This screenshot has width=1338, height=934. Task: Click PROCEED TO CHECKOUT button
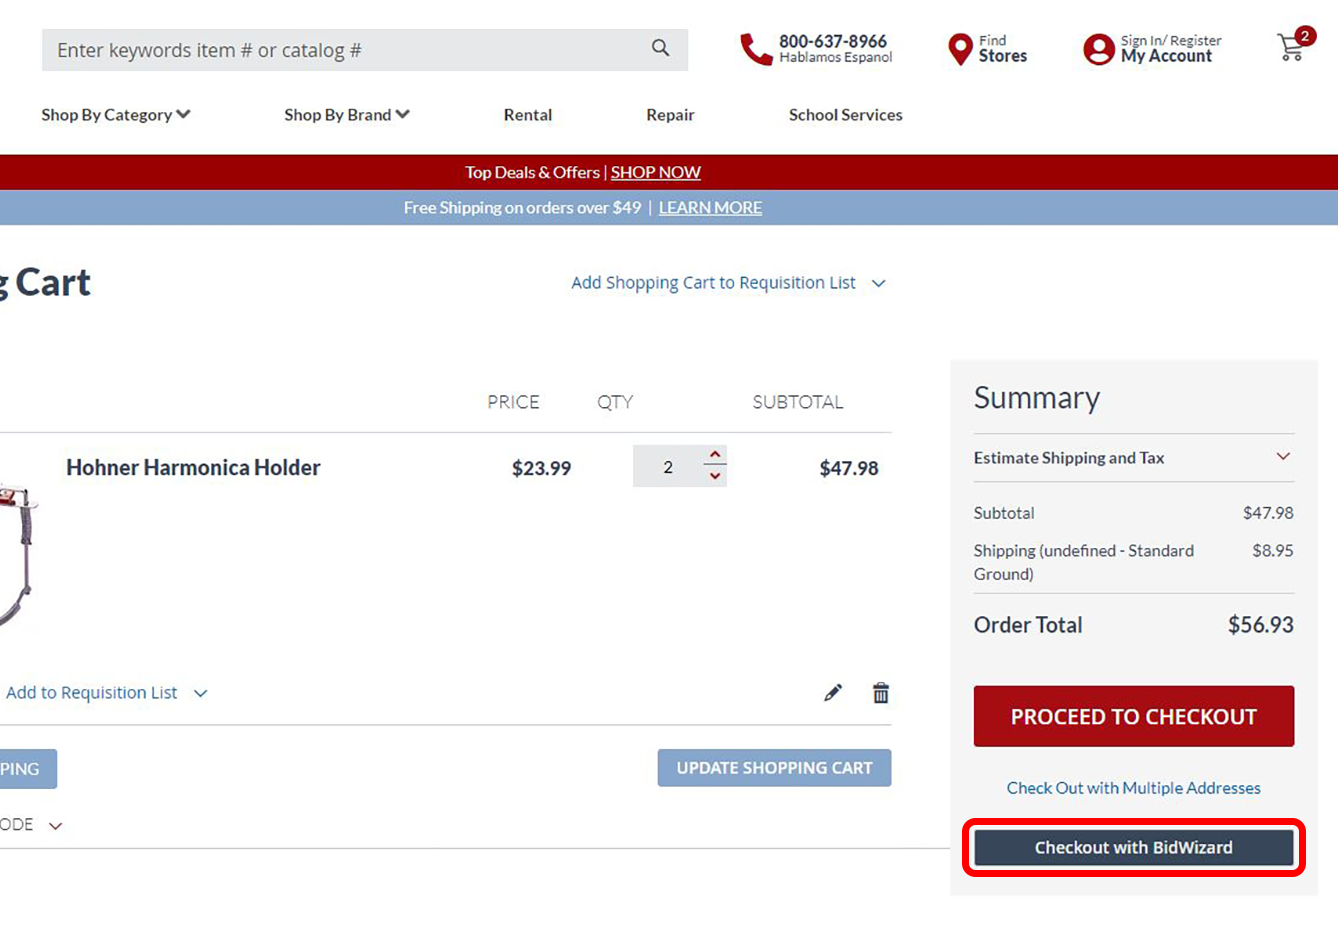[1133, 716]
